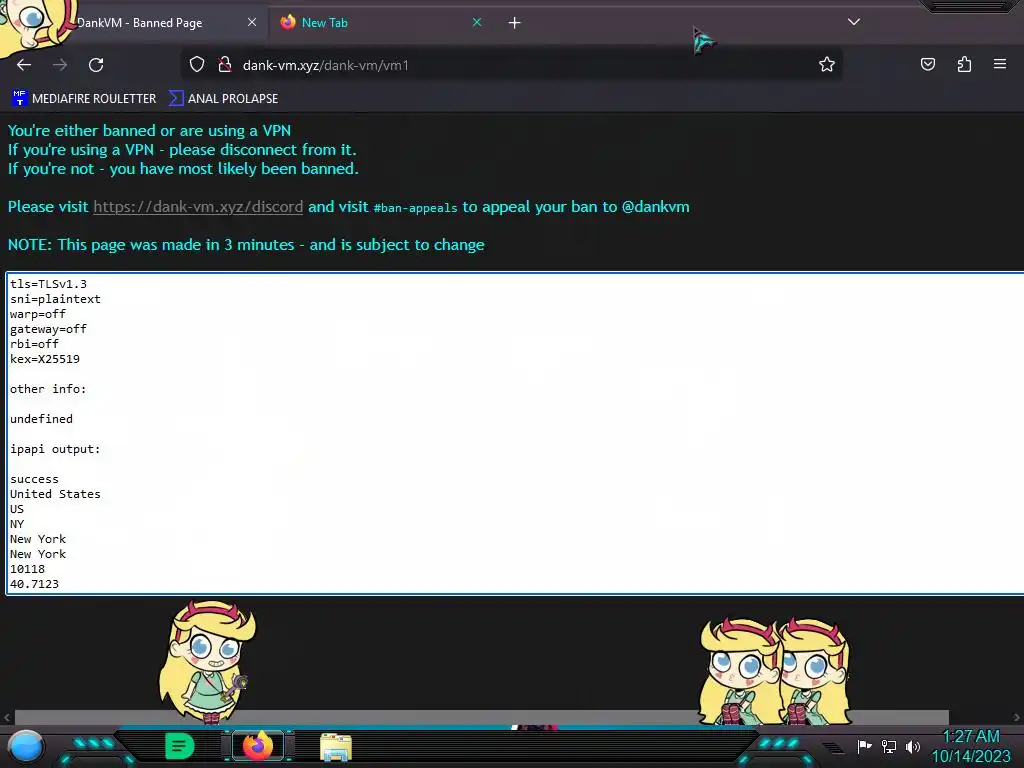Open a new tab with plus button

tap(515, 23)
